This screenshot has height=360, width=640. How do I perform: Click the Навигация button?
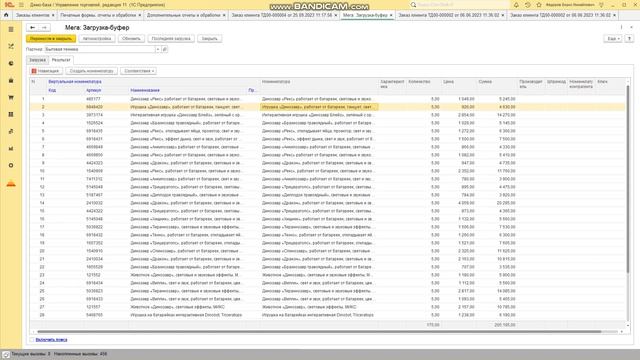(x=46, y=71)
